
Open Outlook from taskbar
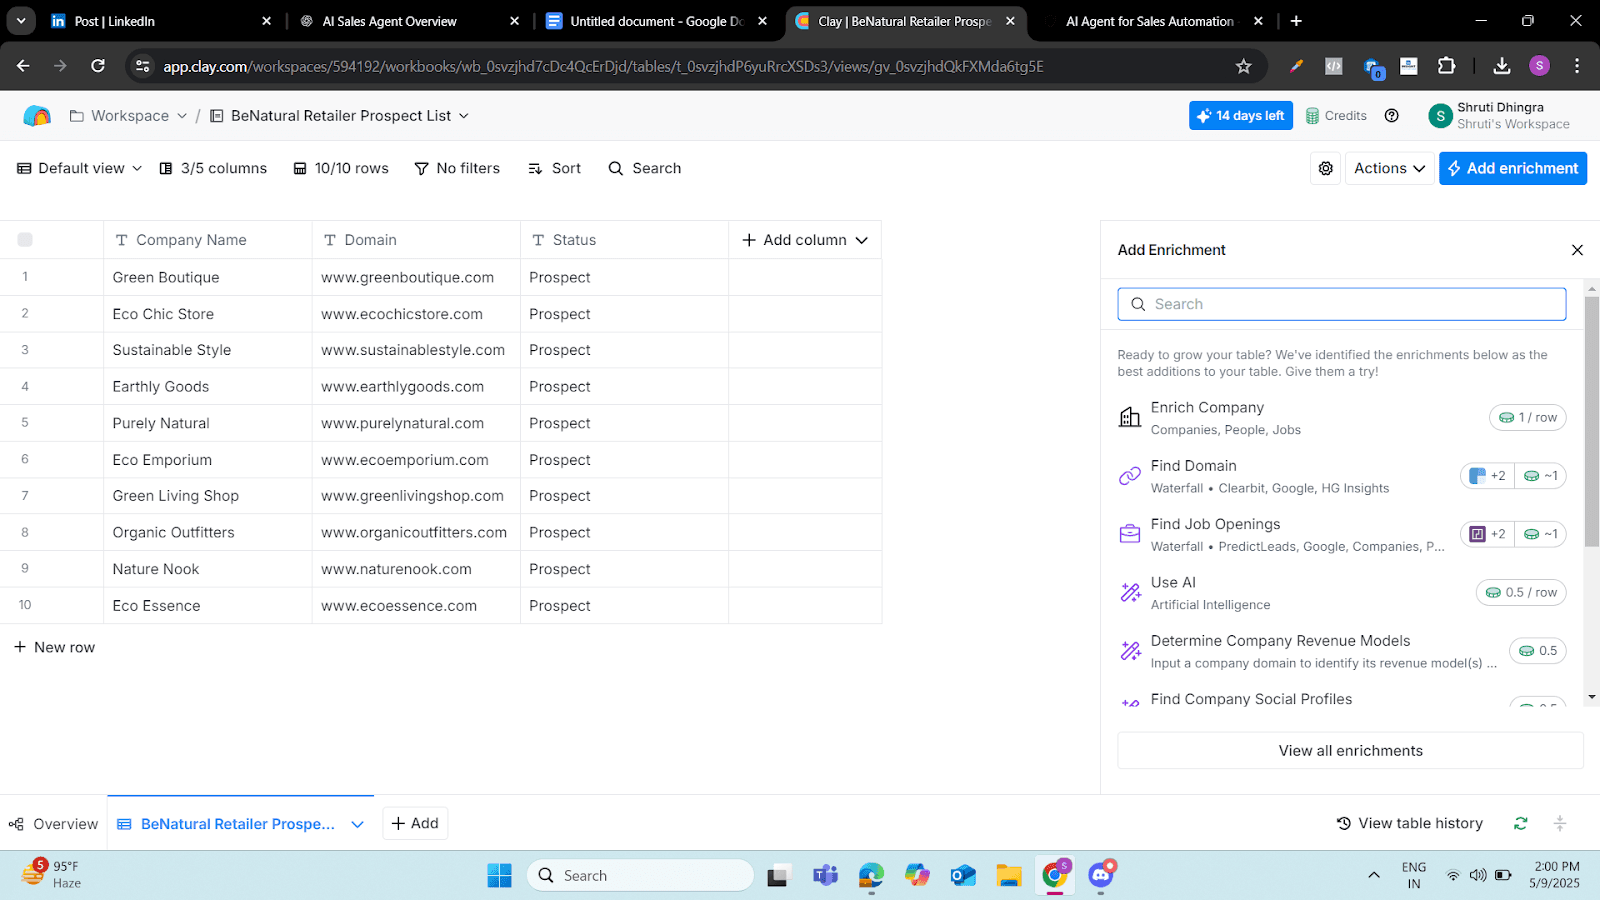(963, 876)
